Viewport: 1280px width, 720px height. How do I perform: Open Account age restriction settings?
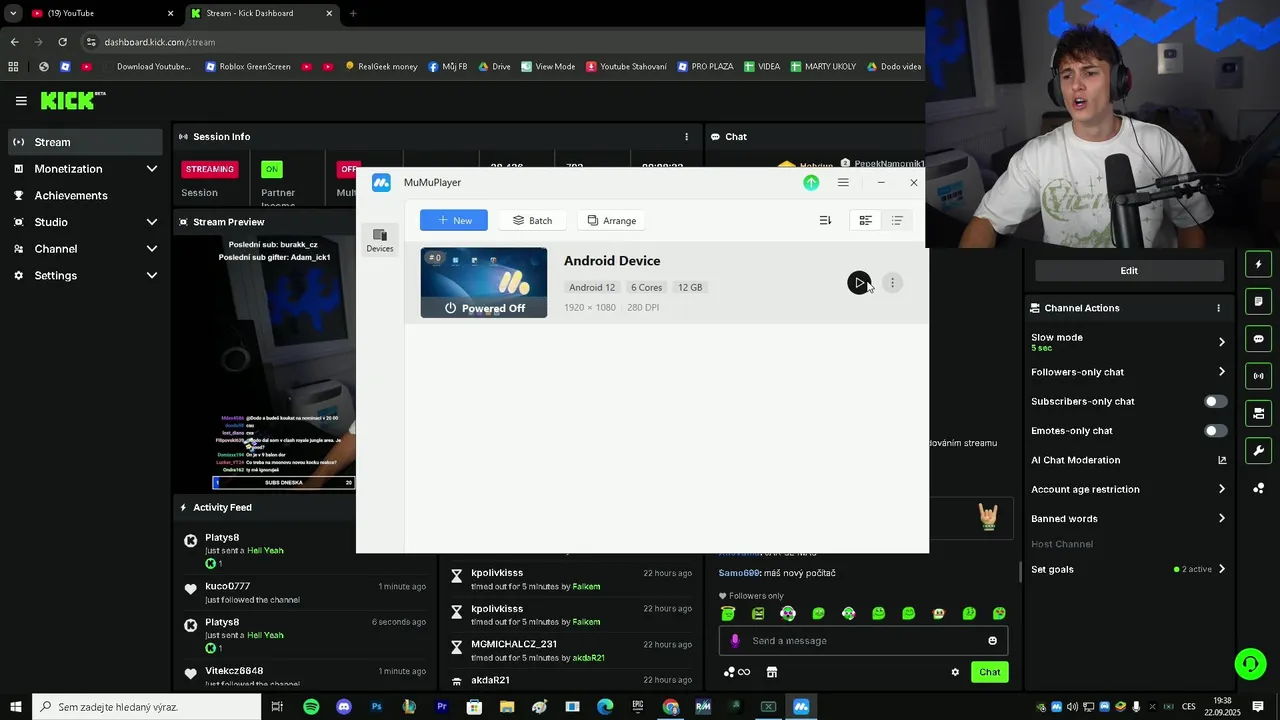point(1128,489)
